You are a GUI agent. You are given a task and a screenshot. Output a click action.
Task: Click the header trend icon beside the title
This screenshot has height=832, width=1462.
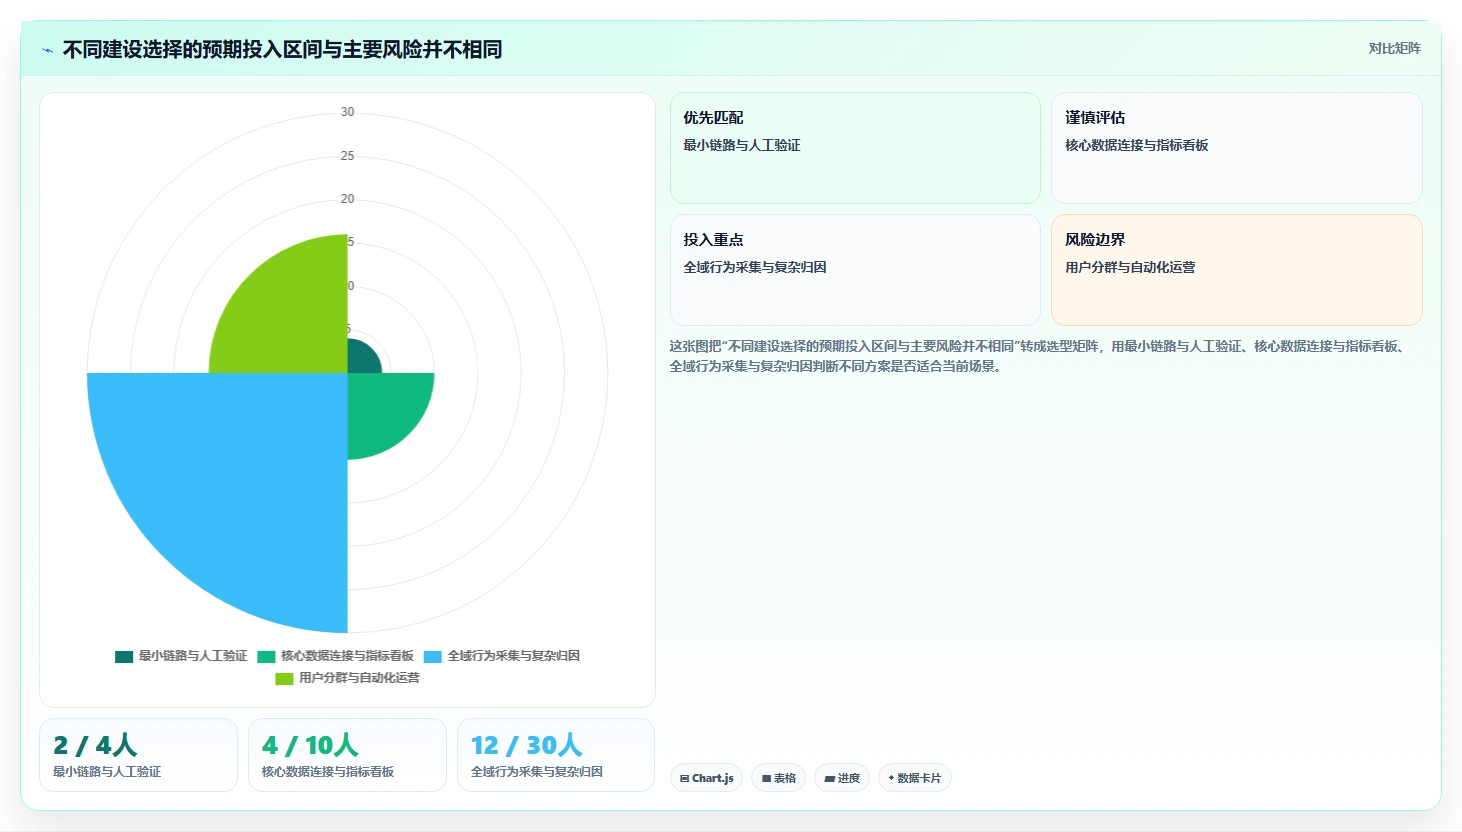pyautogui.click(x=47, y=50)
